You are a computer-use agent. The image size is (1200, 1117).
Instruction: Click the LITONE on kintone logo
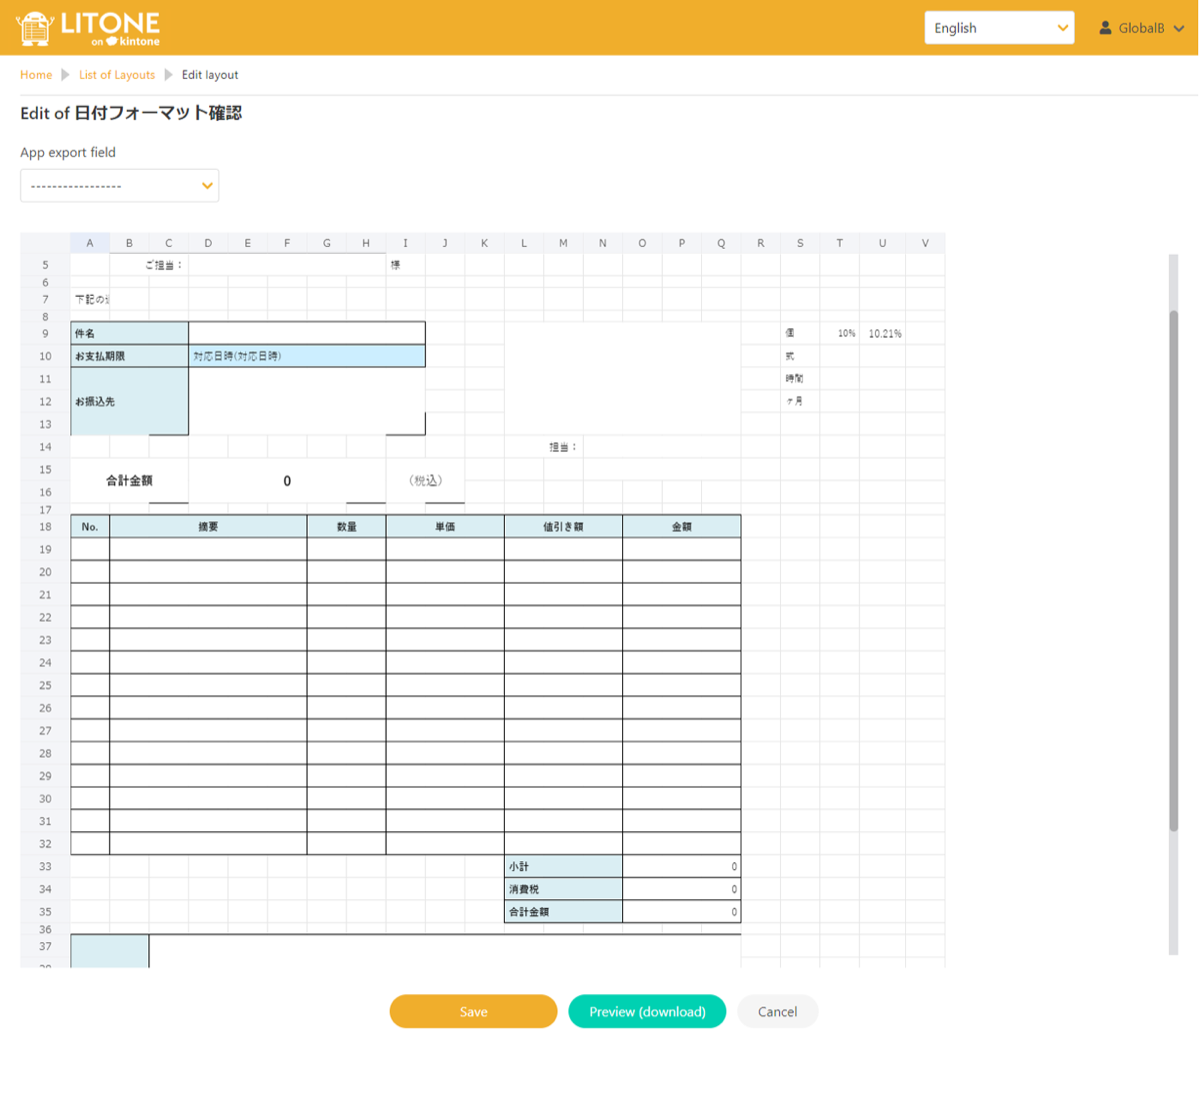pos(88,28)
